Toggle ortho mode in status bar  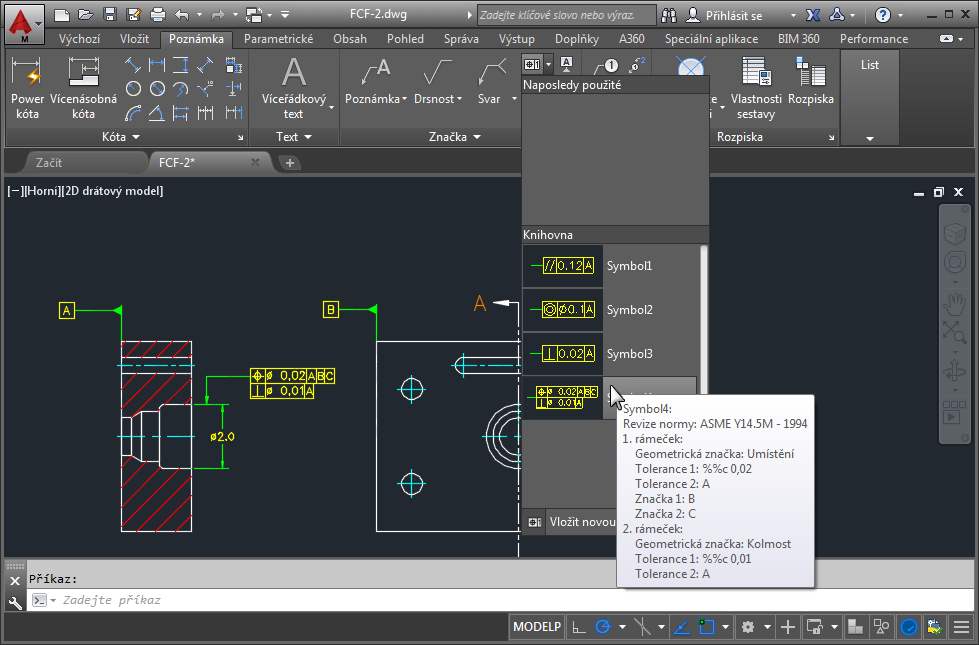(x=579, y=627)
